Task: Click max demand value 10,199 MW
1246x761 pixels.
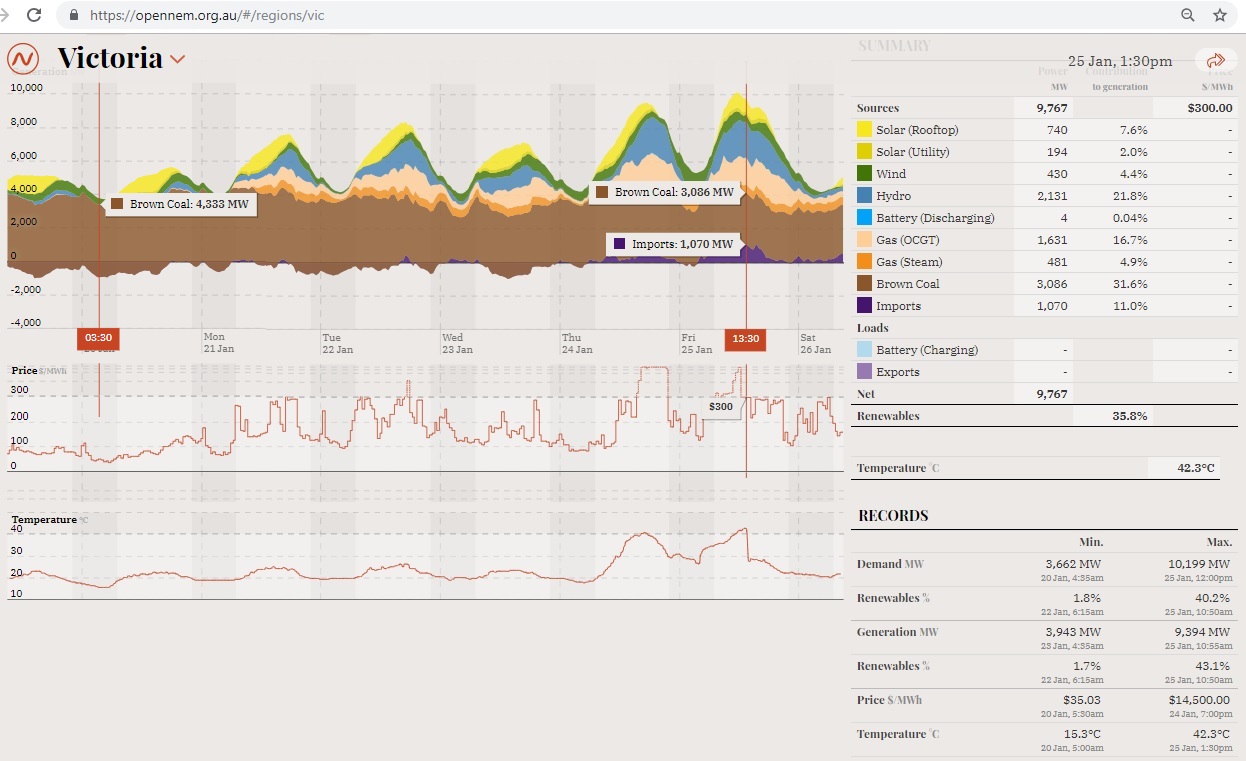Action: (x=1200, y=564)
